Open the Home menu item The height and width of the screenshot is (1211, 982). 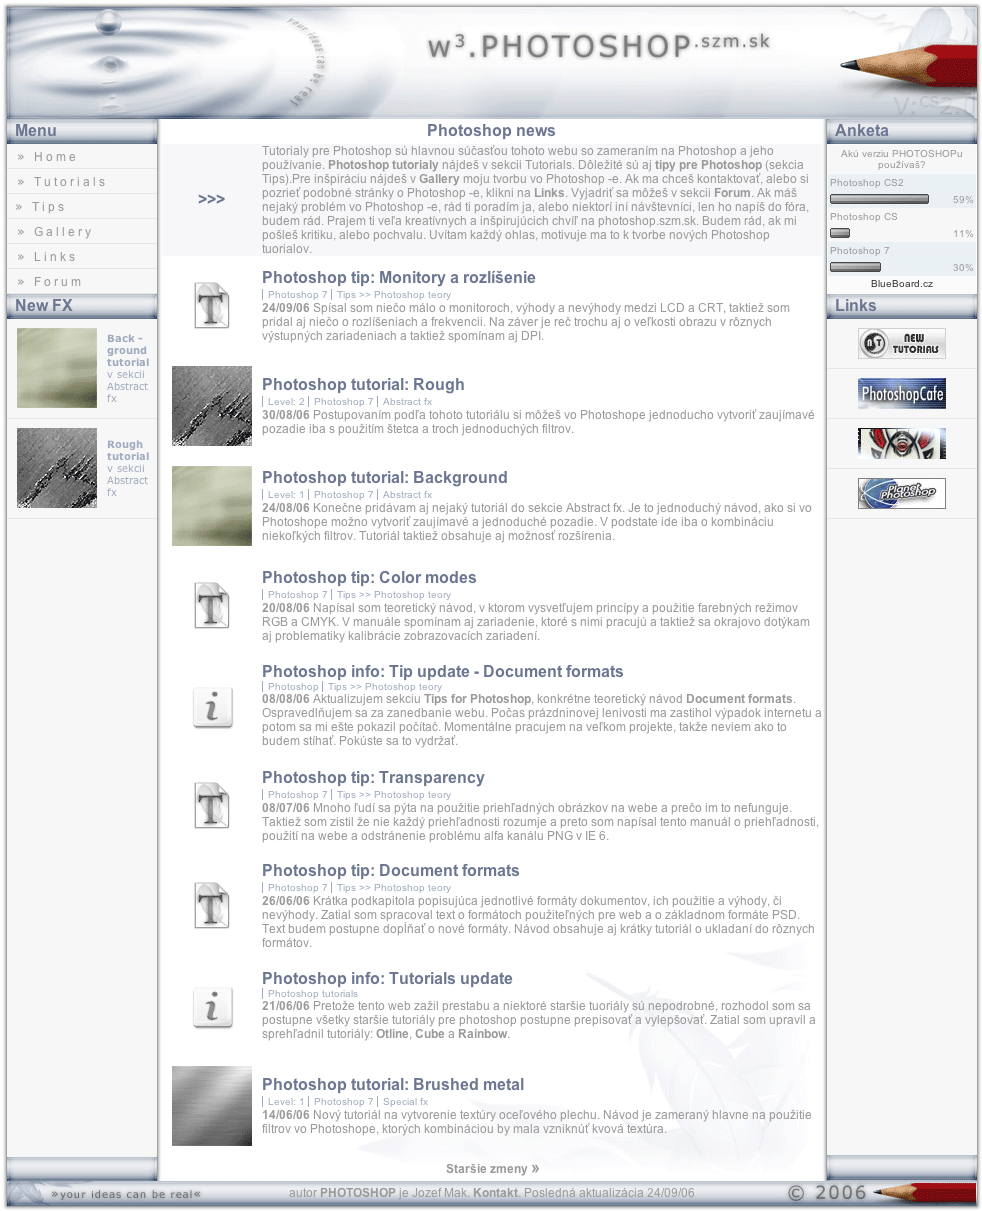tap(54, 157)
